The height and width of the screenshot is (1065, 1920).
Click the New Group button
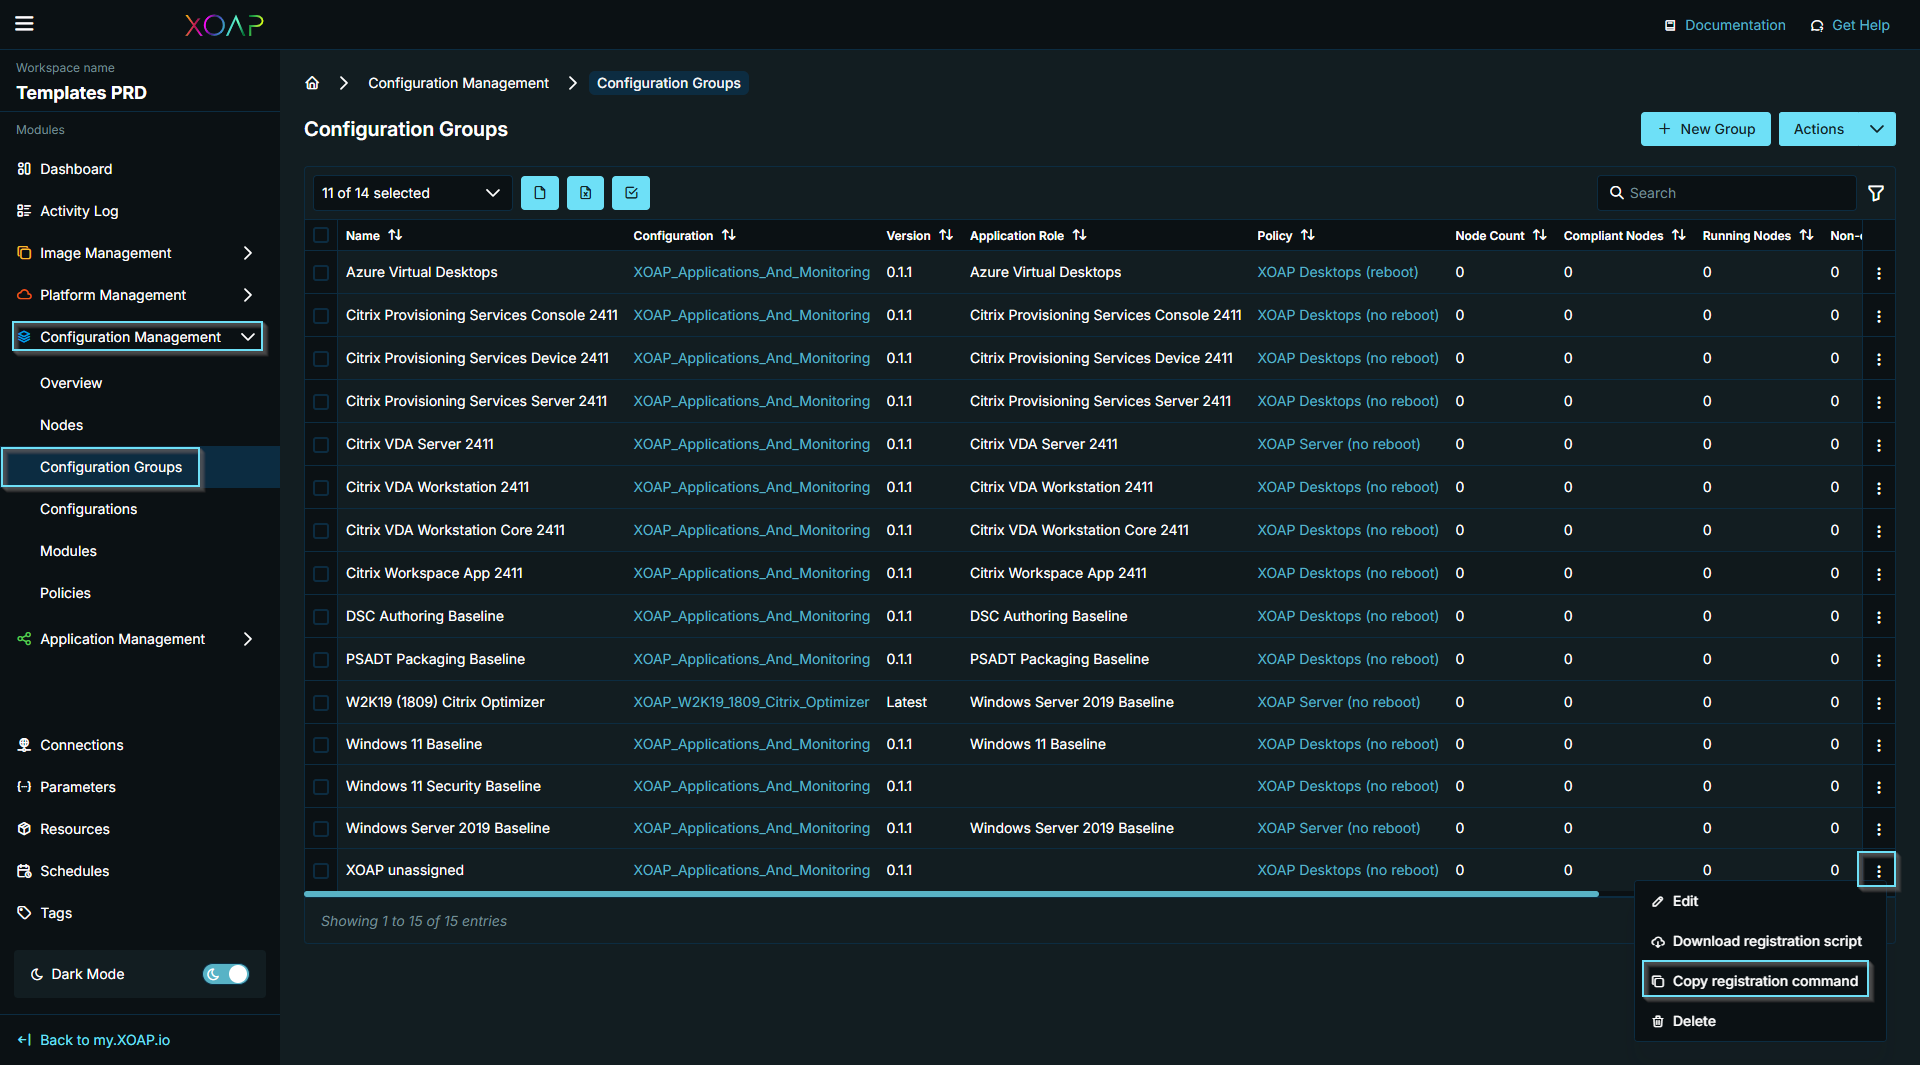[x=1705, y=128]
